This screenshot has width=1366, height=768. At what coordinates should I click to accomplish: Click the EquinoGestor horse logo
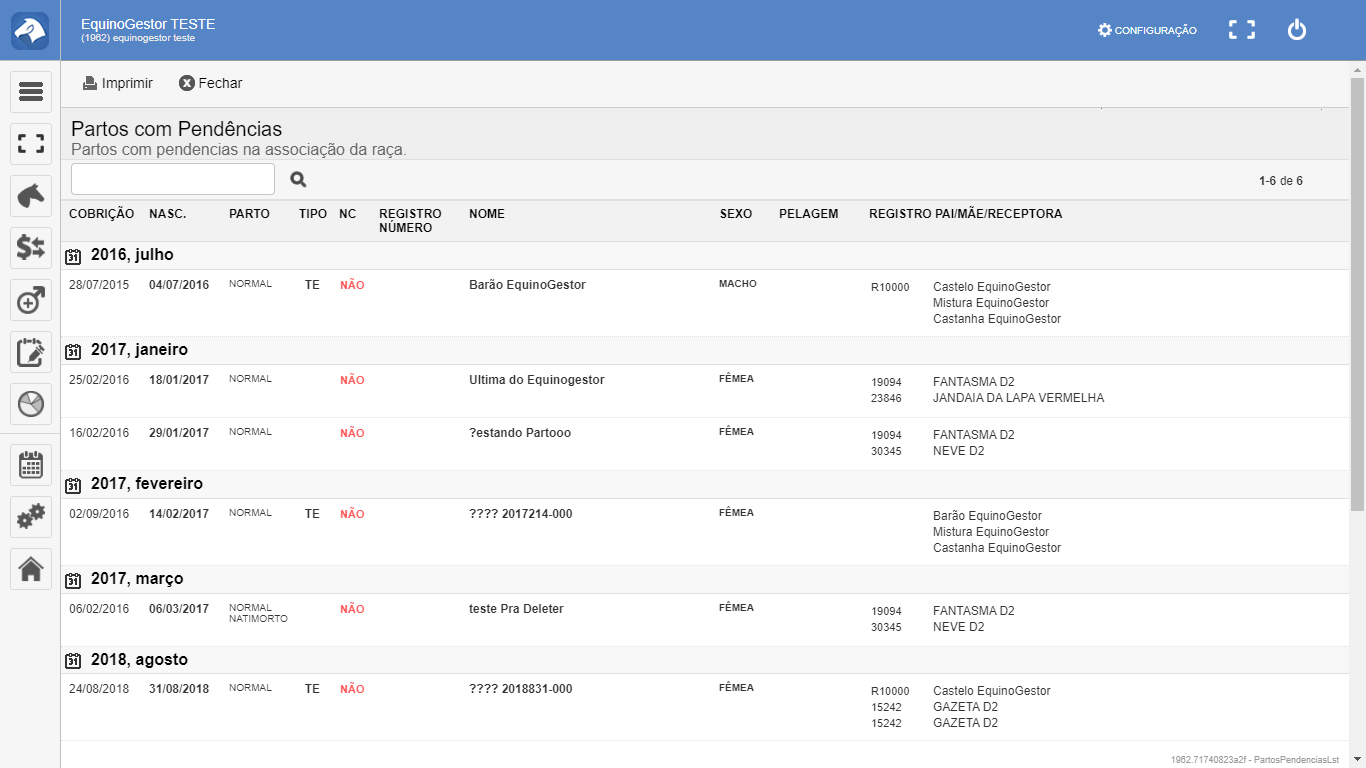(30, 30)
